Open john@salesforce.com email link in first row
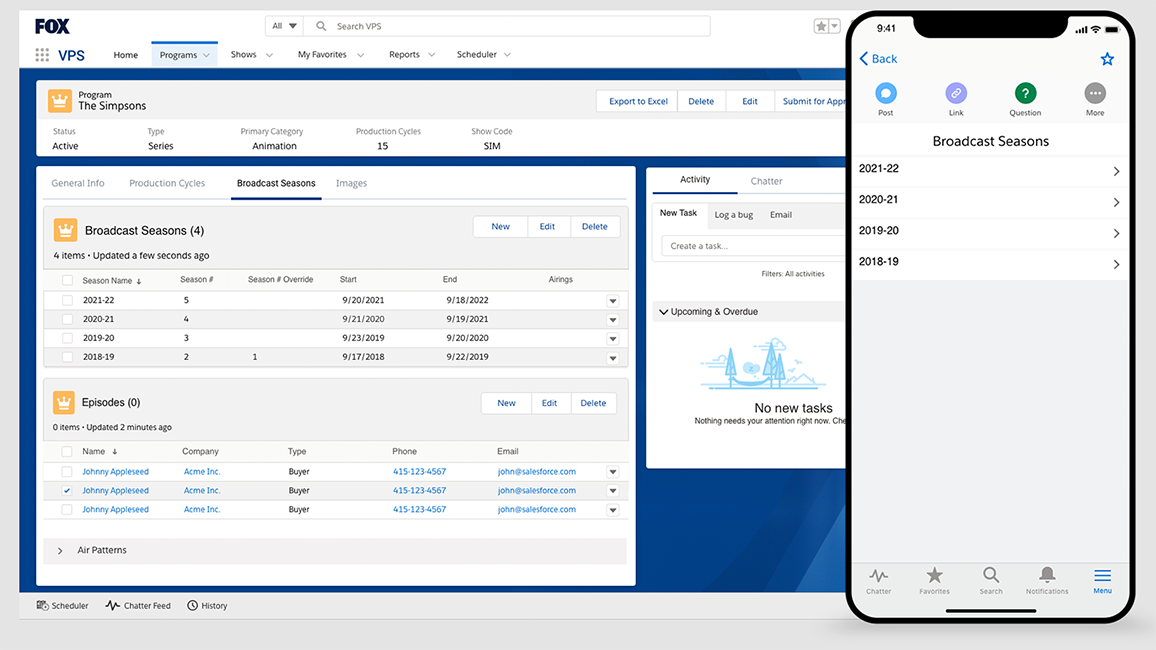This screenshot has height=650, width=1156. click(x=537, y=471)
